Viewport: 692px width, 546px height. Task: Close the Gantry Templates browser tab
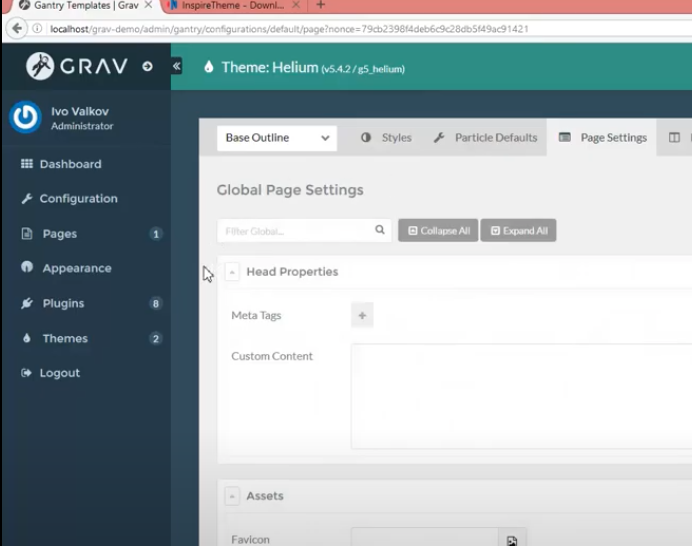(148, 5)
